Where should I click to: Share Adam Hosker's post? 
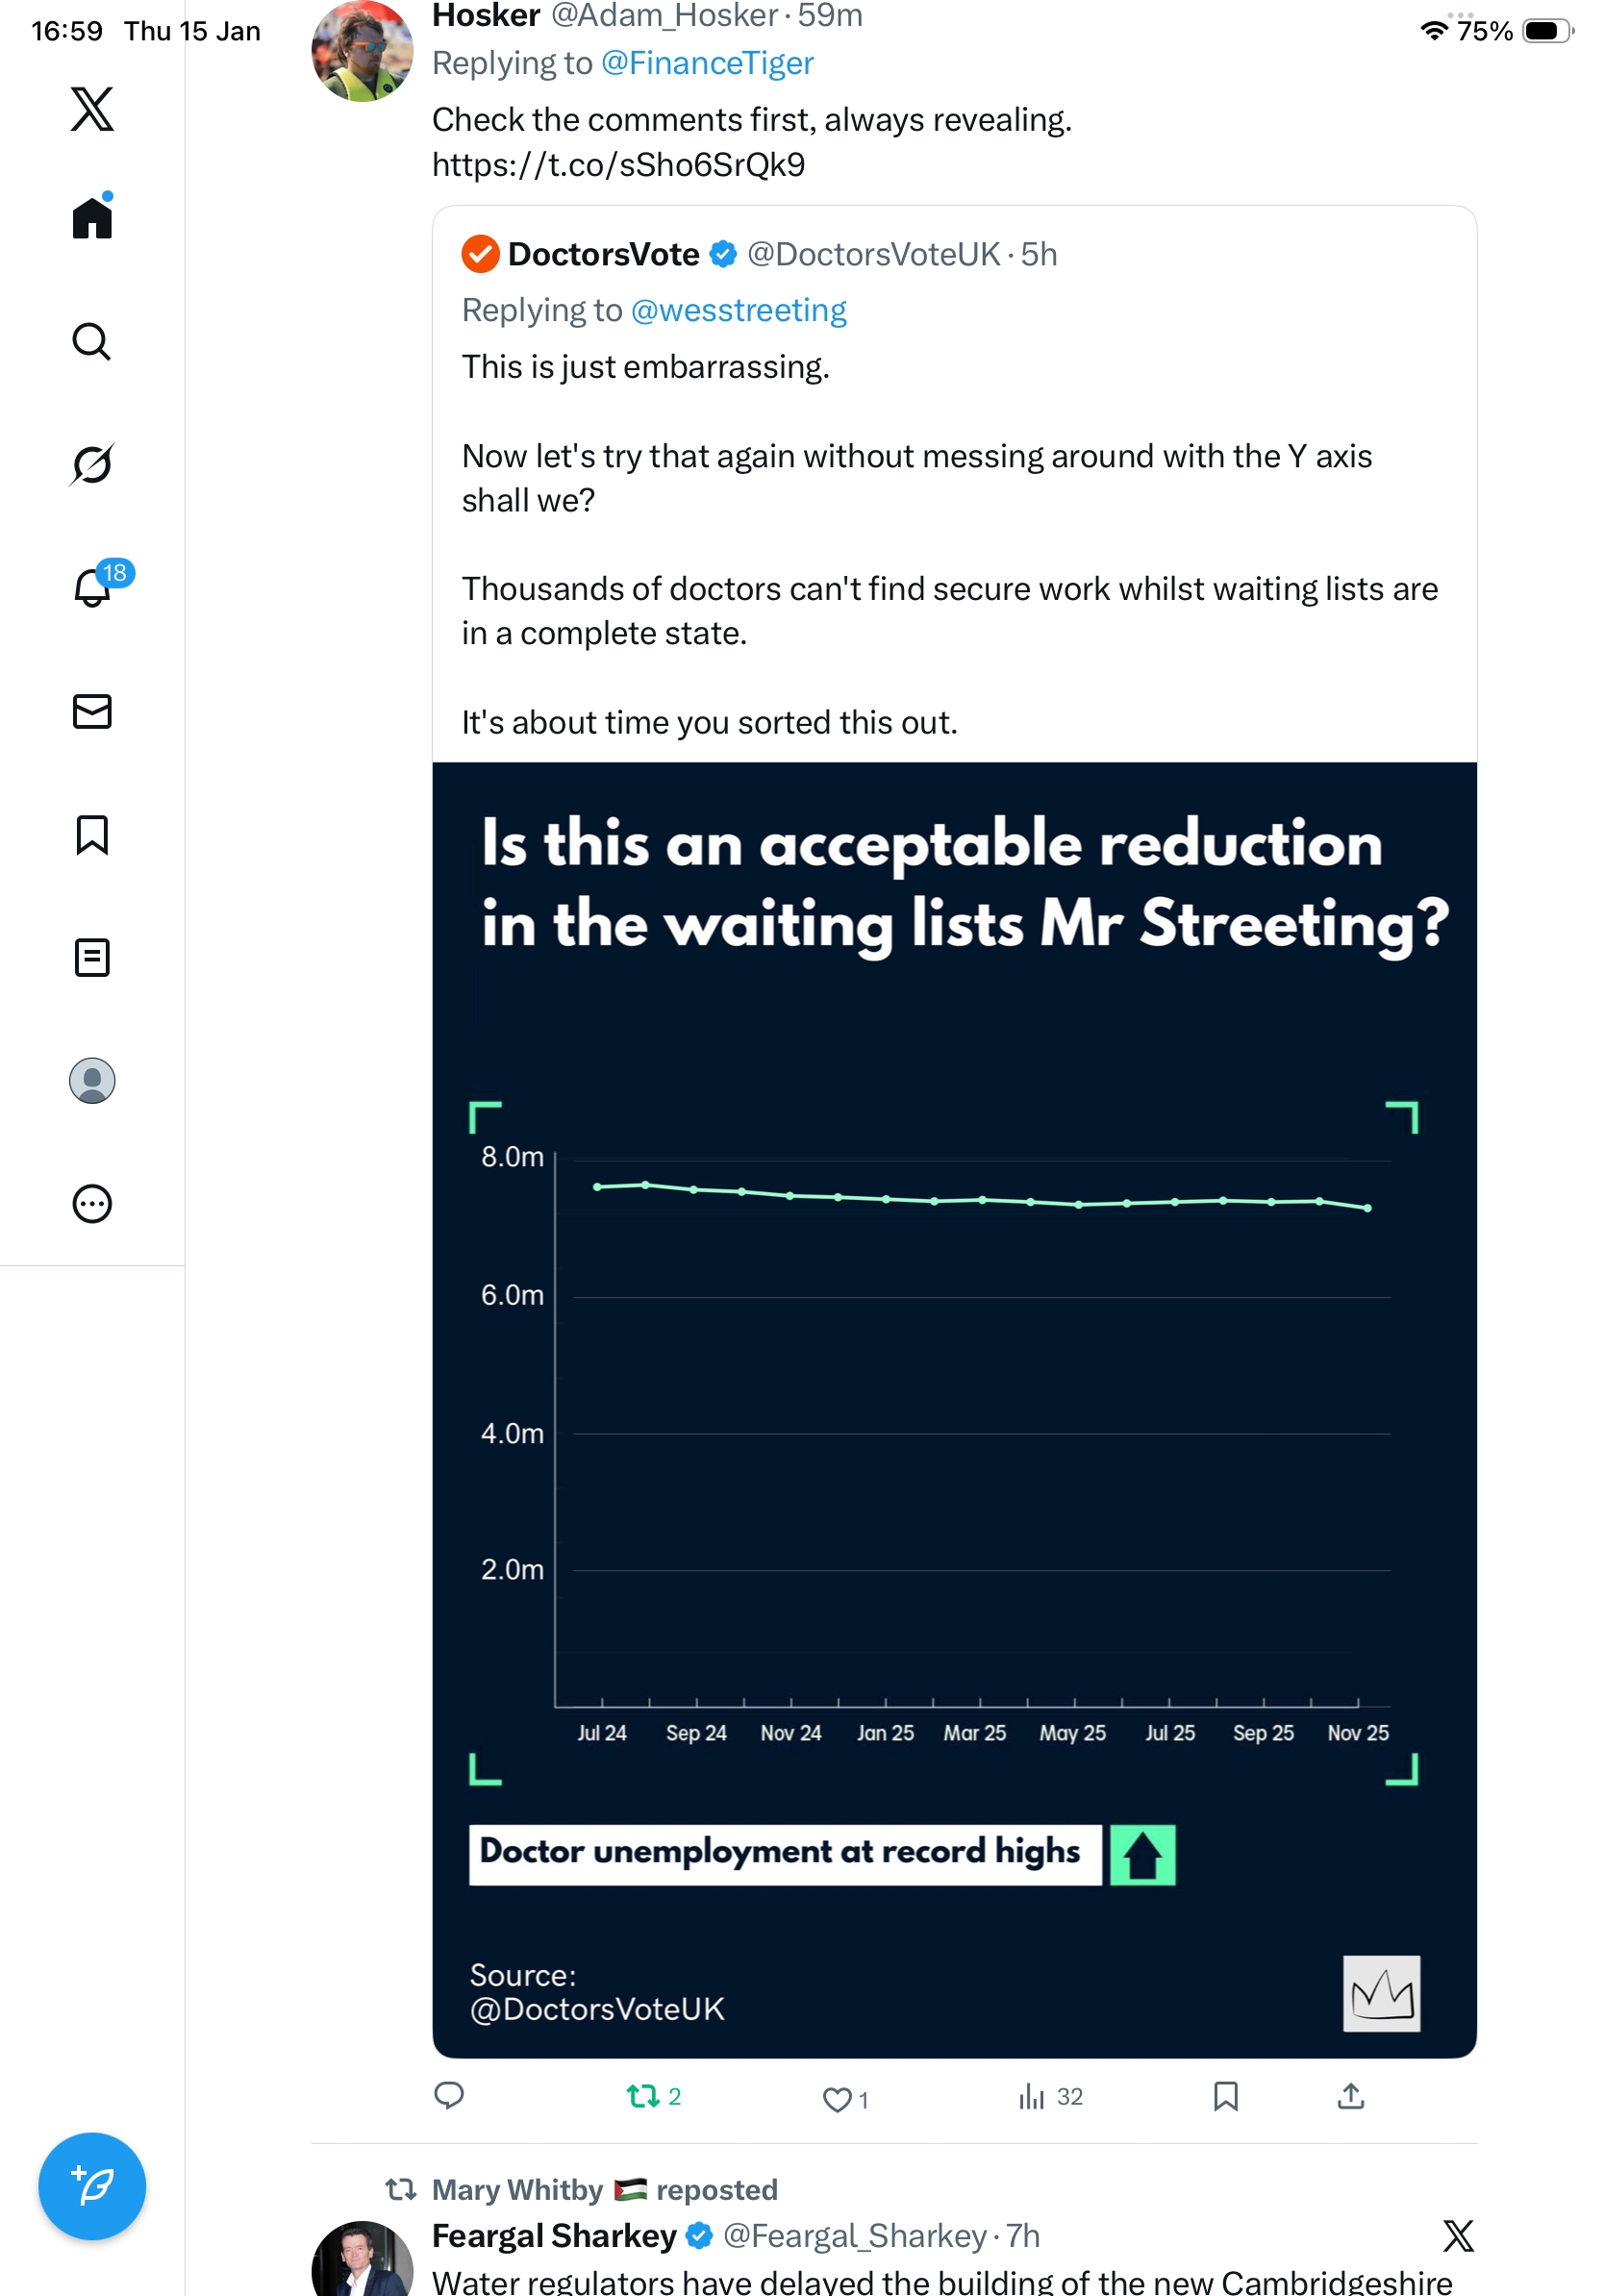click(1351, 2096)
